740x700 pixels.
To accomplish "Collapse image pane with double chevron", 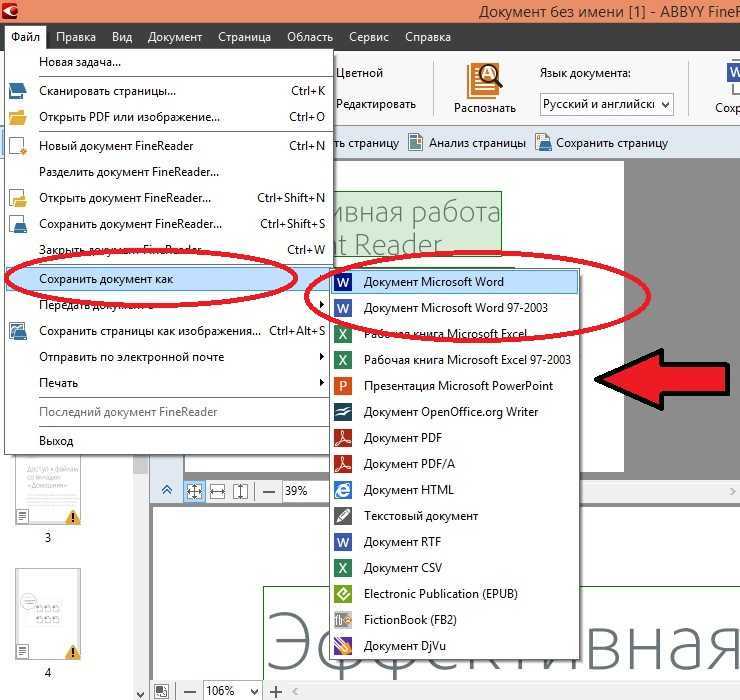I will coord(167,490).
